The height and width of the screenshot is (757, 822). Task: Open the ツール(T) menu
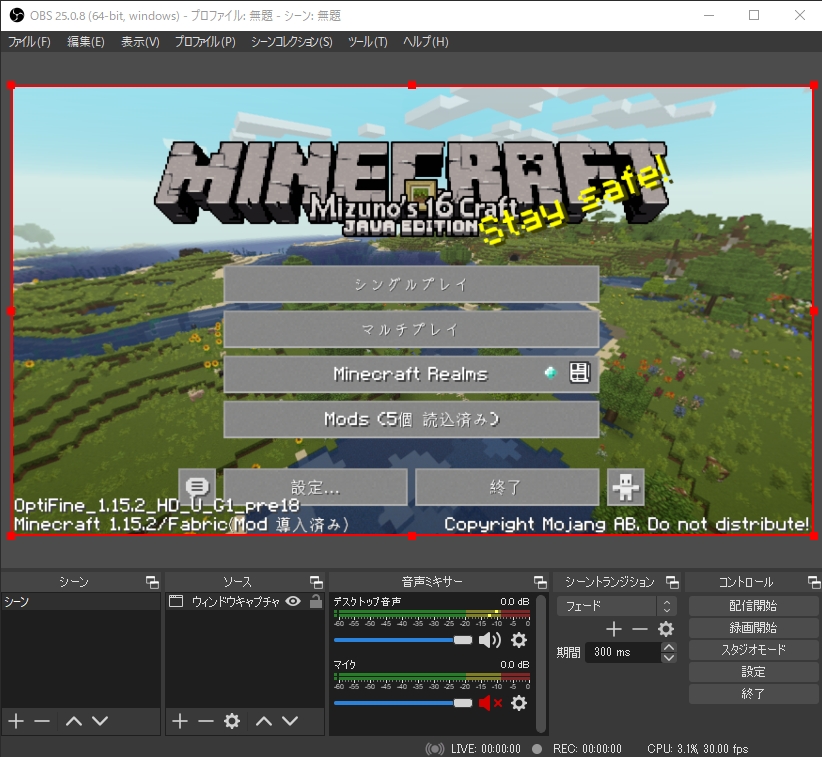point(367,41)
